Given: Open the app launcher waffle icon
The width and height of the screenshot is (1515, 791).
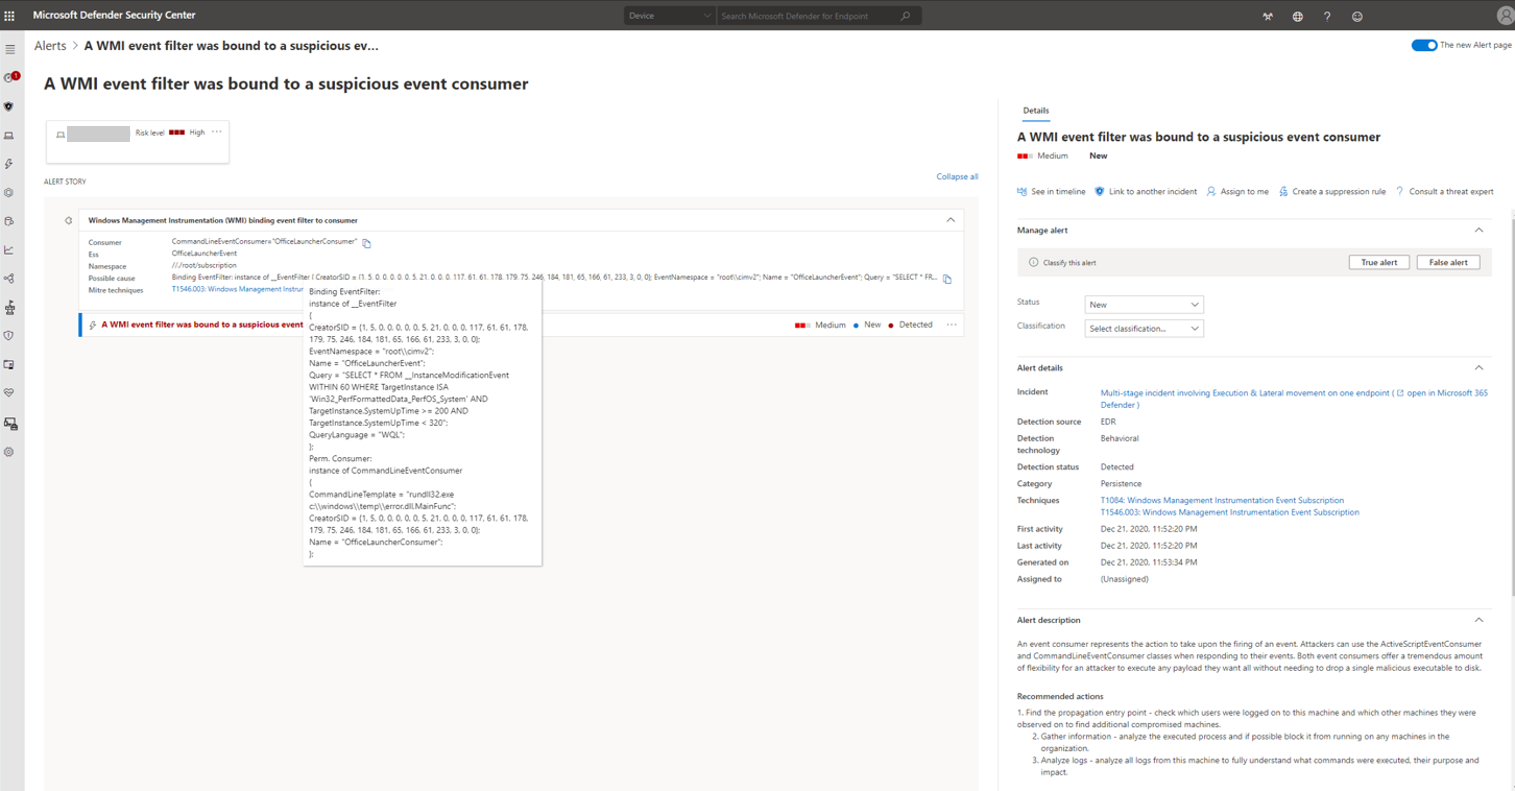Looking at the screenshot, I should (x=10, y=15).
